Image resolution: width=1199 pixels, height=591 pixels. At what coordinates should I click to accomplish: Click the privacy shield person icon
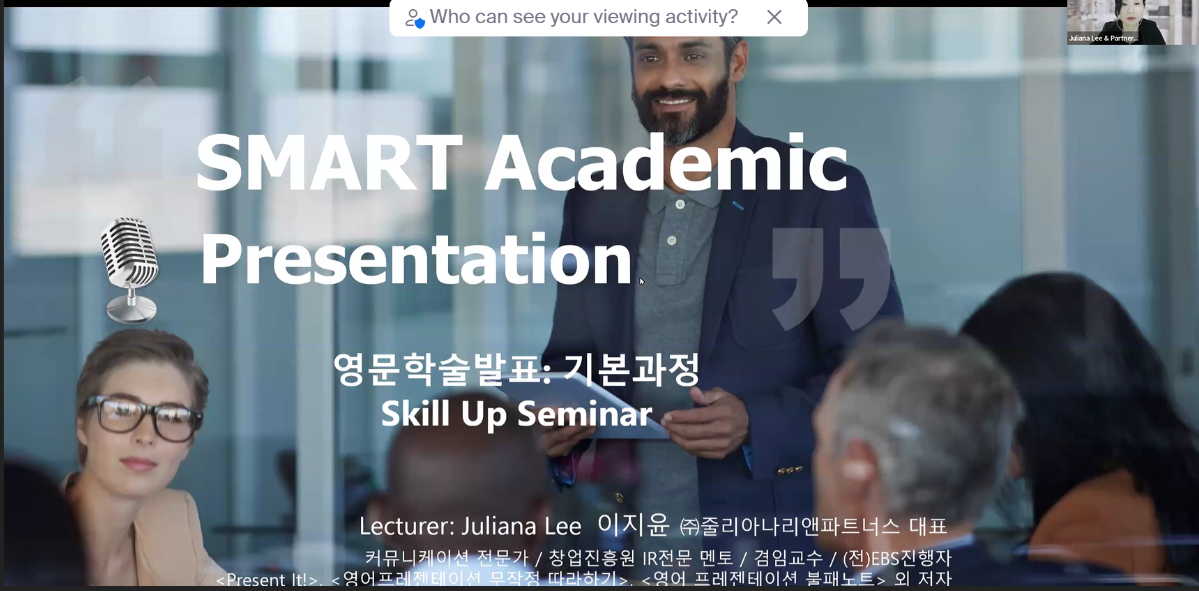pyautogui.click(x=414, y=18)
